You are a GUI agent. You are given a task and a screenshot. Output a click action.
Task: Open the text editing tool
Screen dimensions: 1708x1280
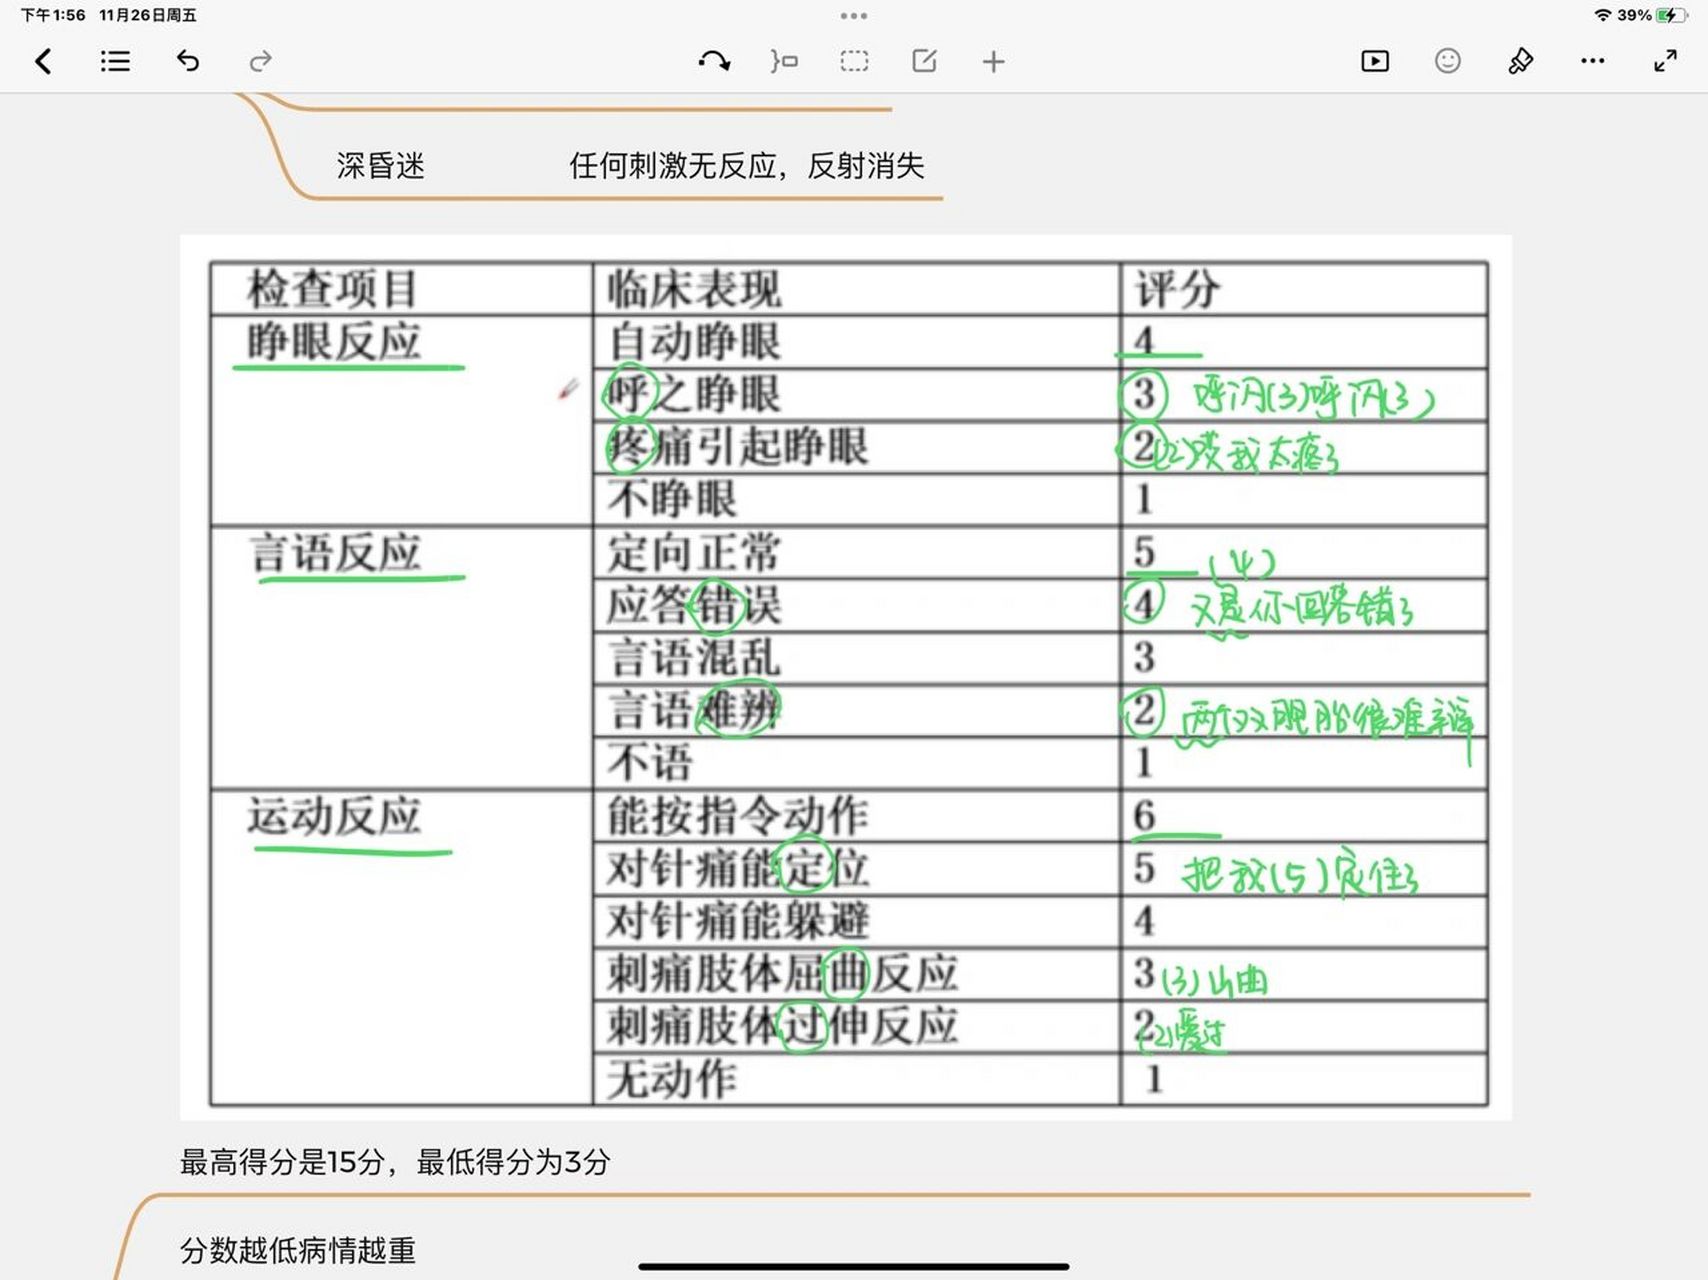923,61
